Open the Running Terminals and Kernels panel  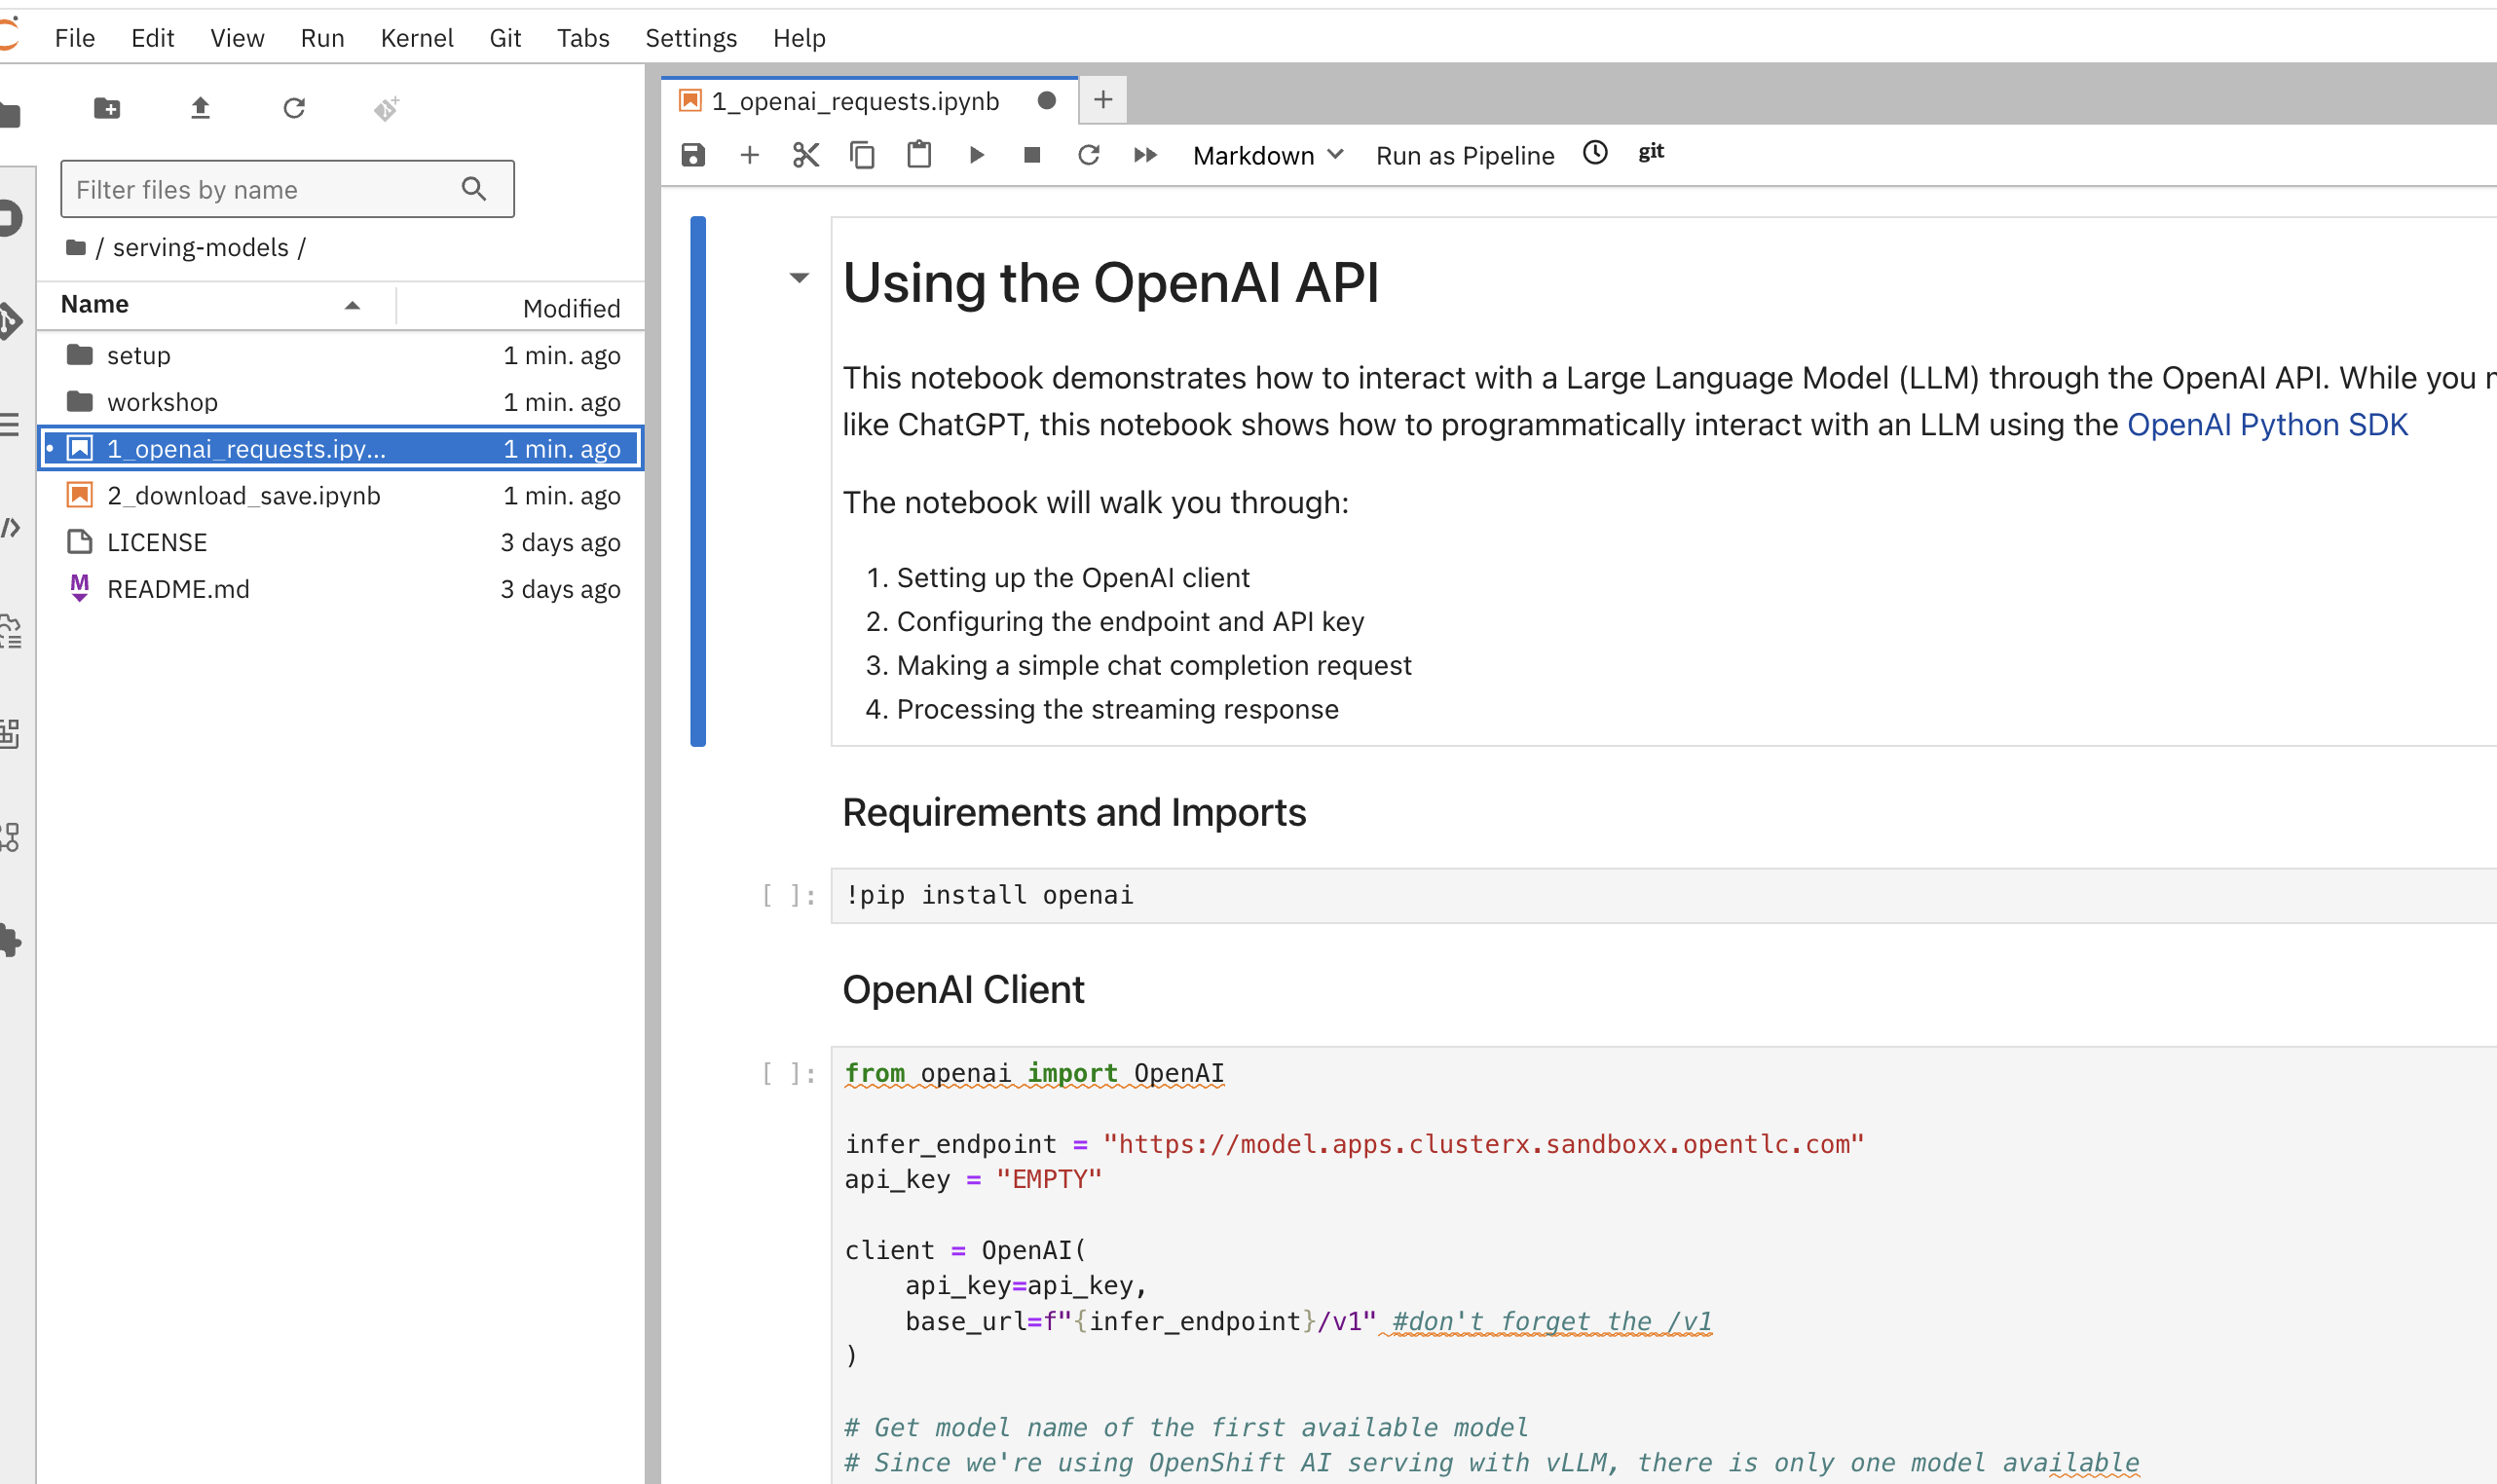[10, 218]
